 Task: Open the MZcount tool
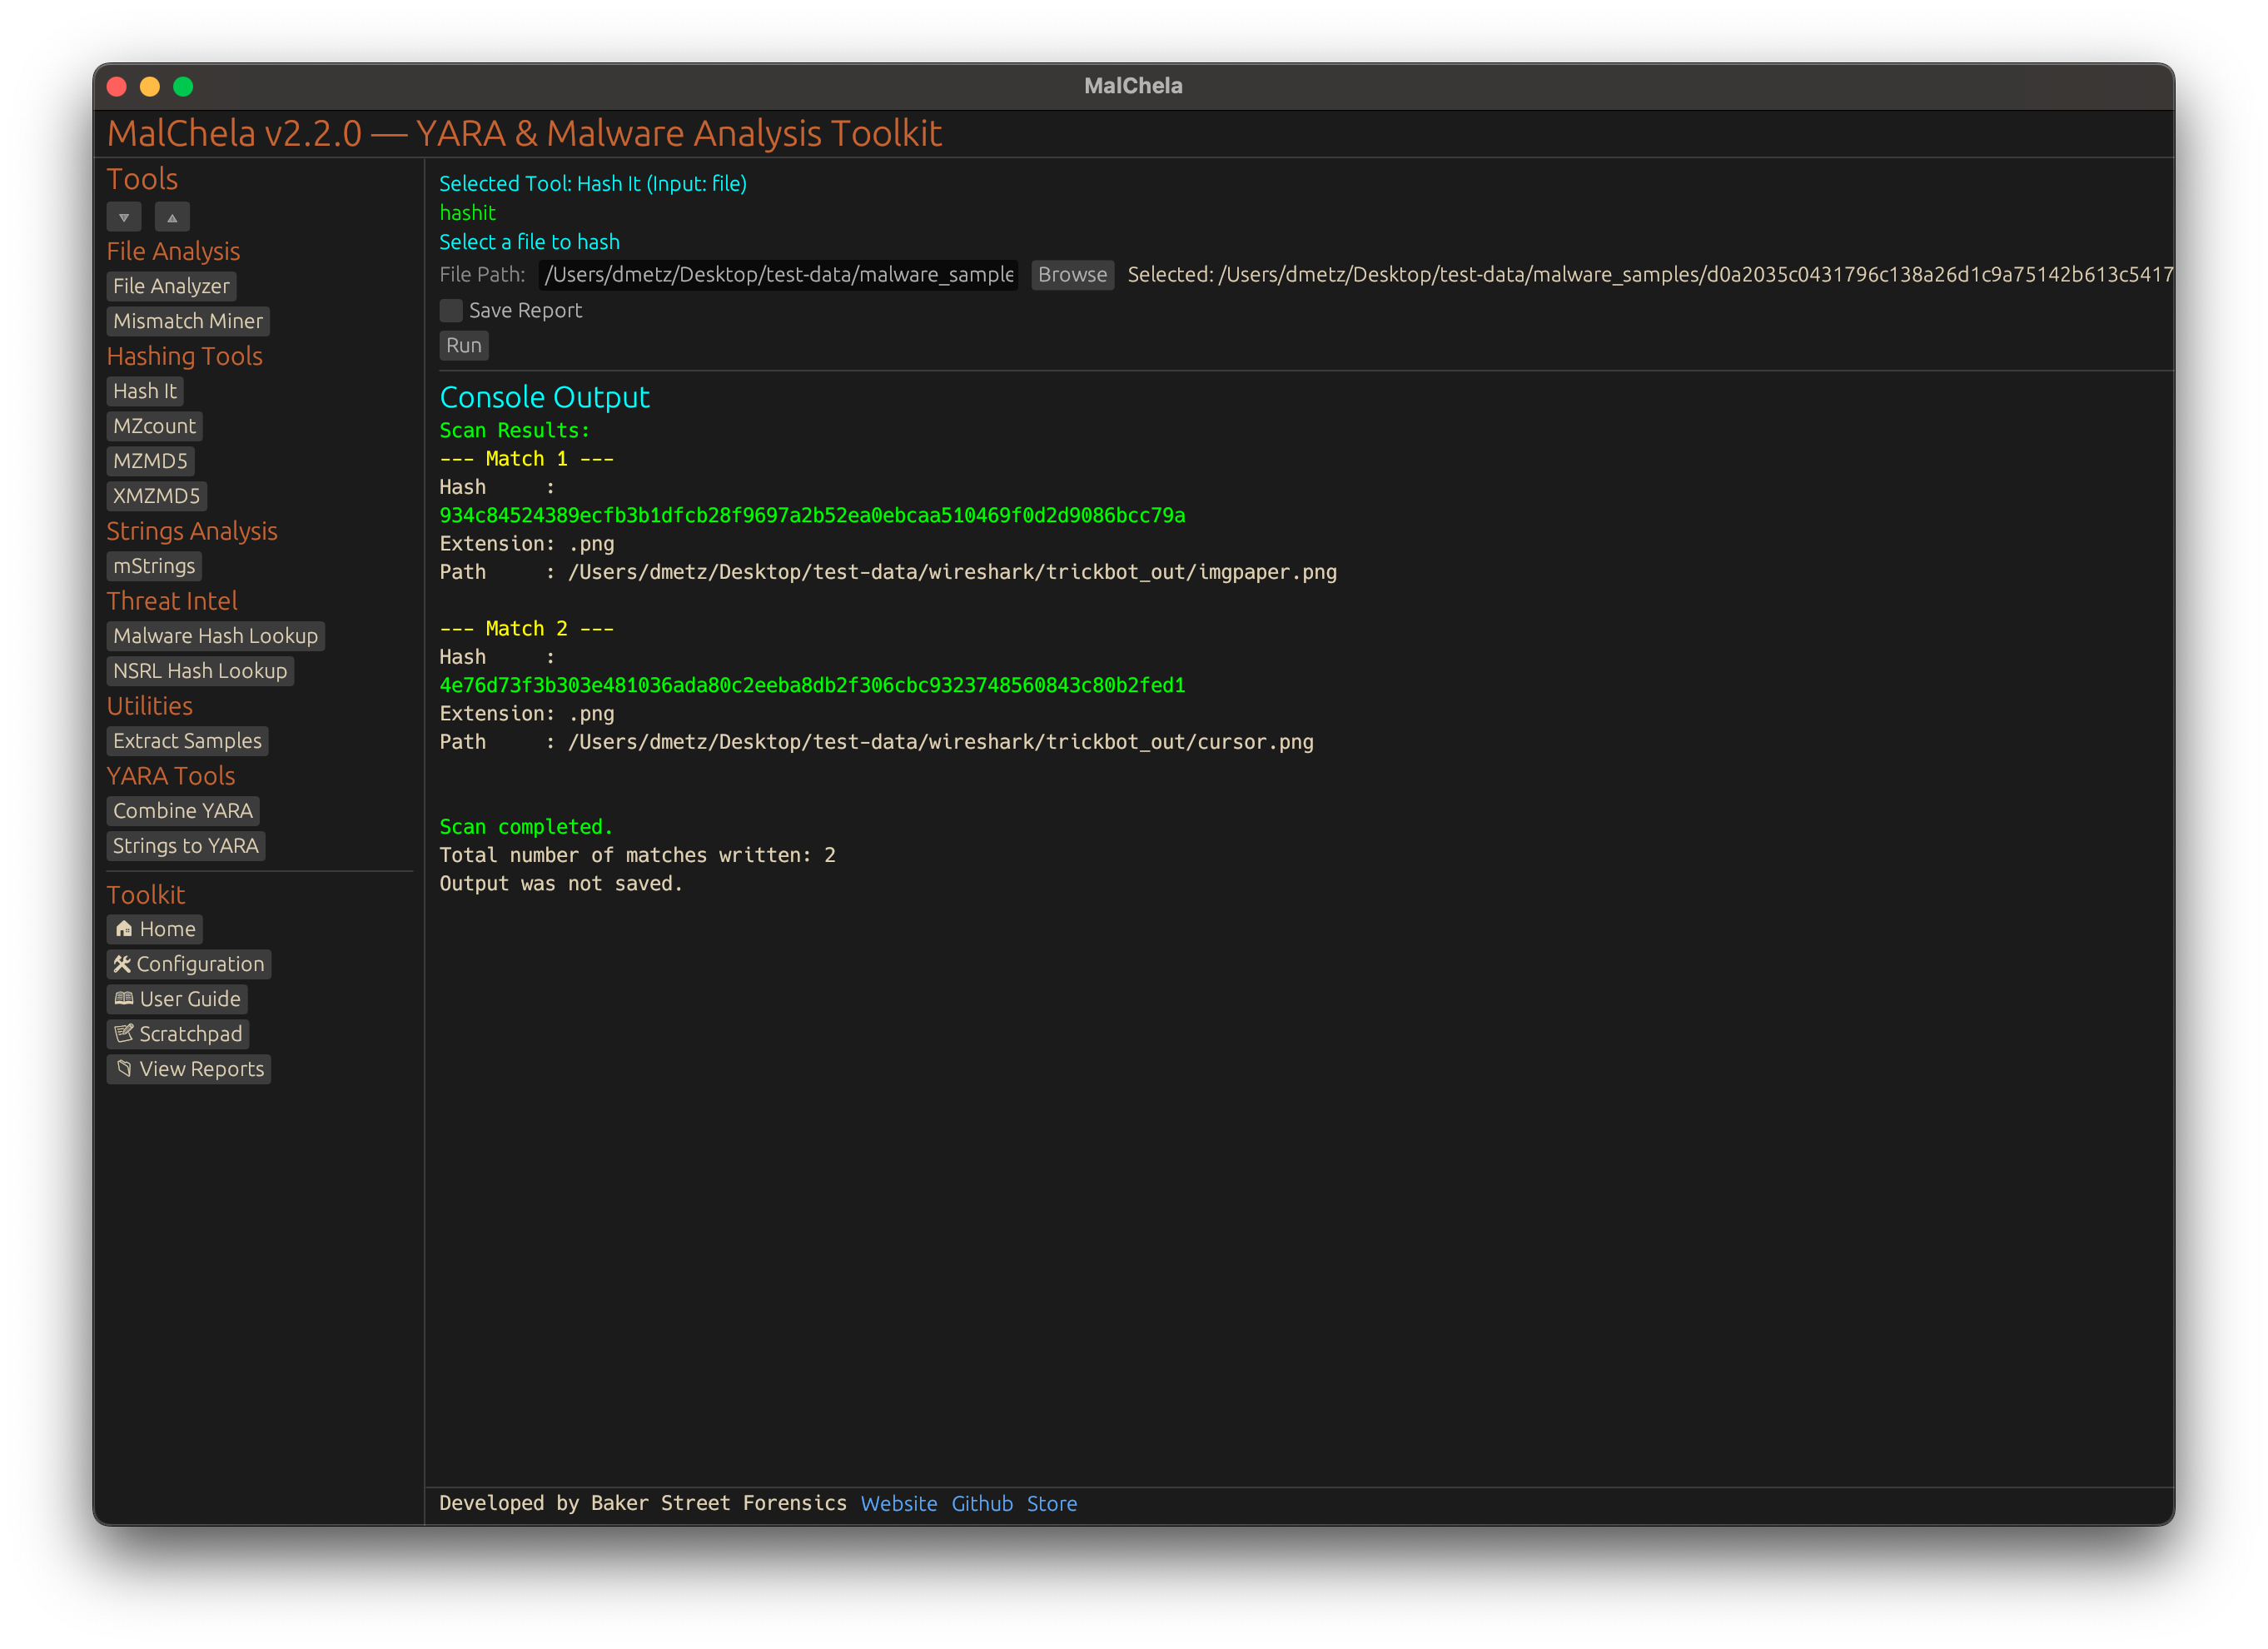(x=155, y=426)
